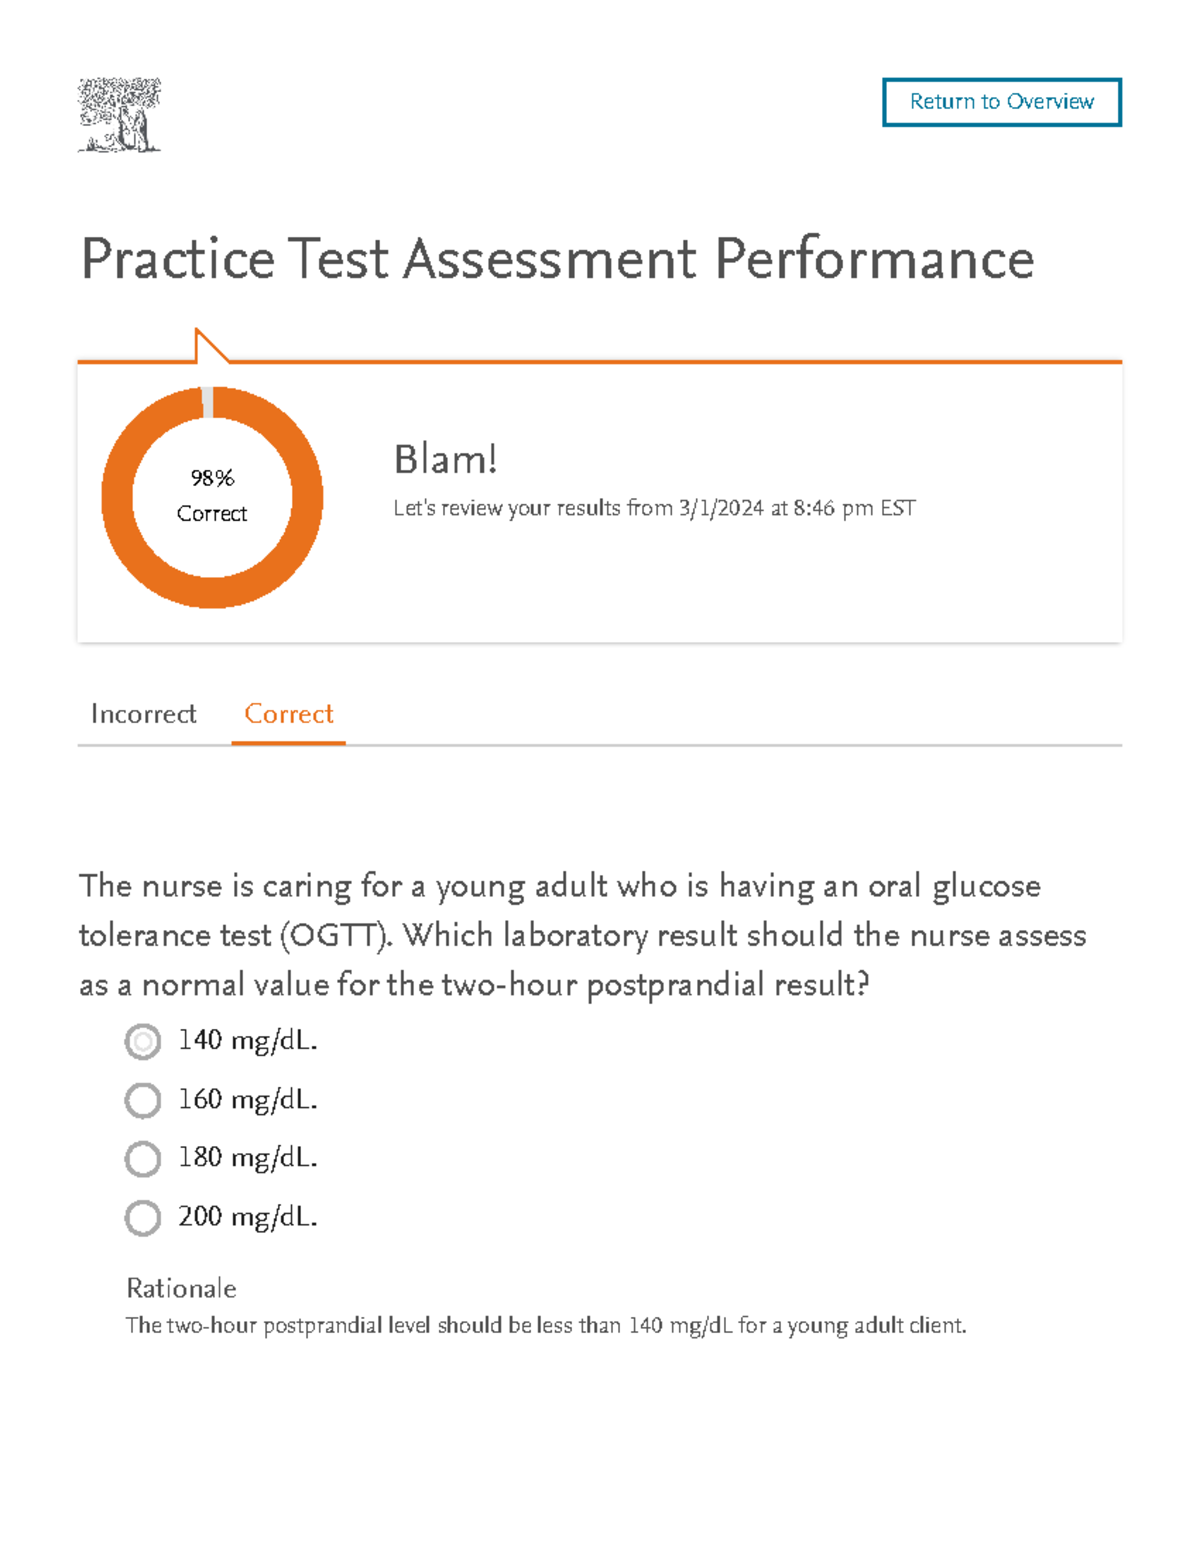Viewport: 1200px width, 1553px height.
Task: Pick the 180 mg/dL radio button
Action: [x=143, y=1159]
